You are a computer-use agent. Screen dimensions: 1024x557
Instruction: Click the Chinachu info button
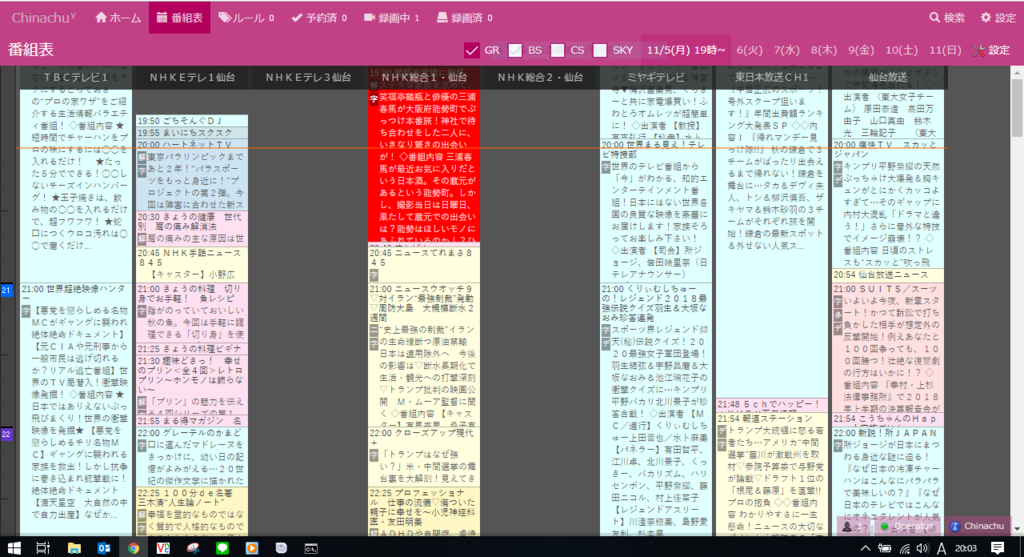coord(978,526)
